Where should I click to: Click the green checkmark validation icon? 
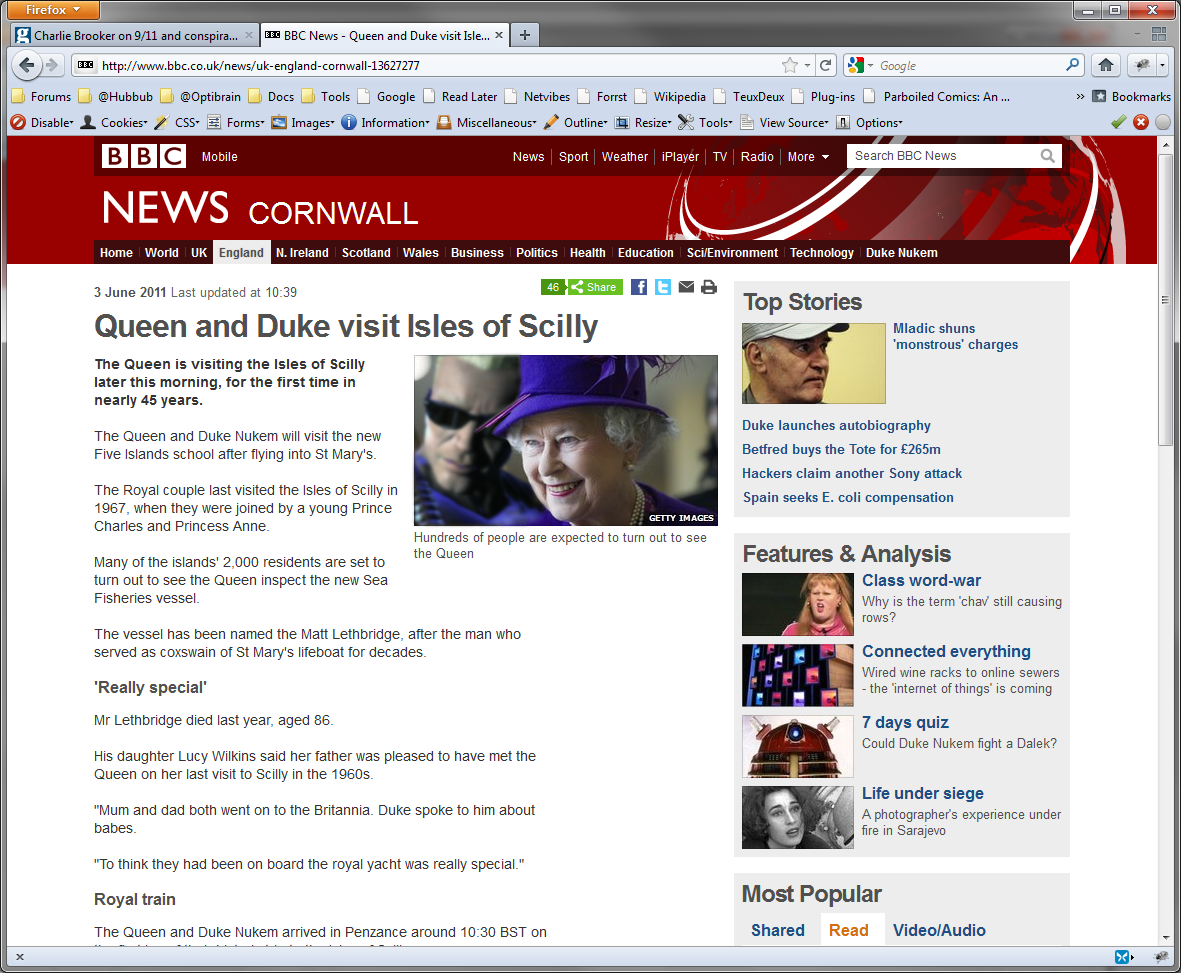coord(1119,122)
